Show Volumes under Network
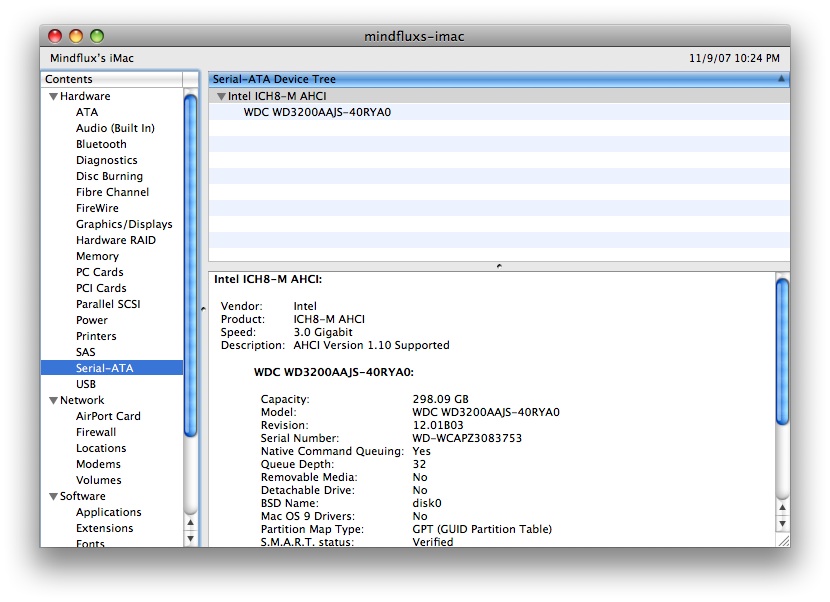 point(98,480)
